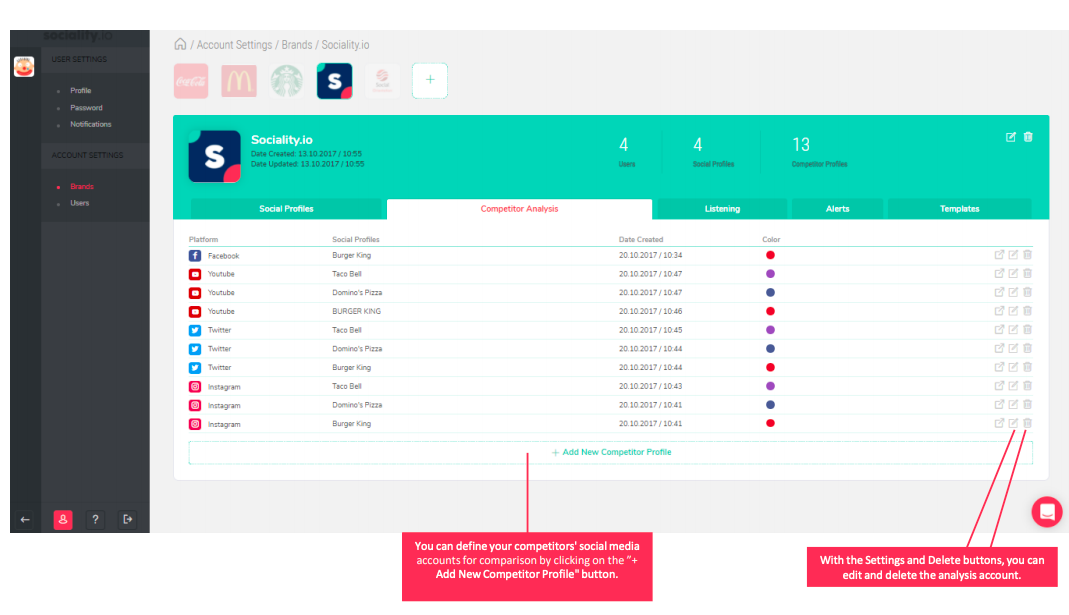The image size is (1069, 615).
Task: Select Brands under Account Settings
Action: (x=82, y=186)
